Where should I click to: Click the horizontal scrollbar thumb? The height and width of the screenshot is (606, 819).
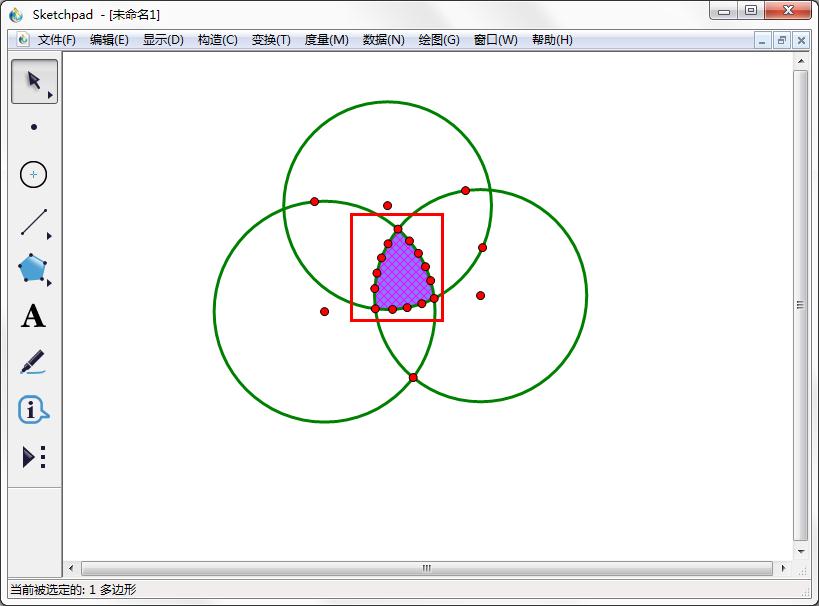click(x=426, y=568)
